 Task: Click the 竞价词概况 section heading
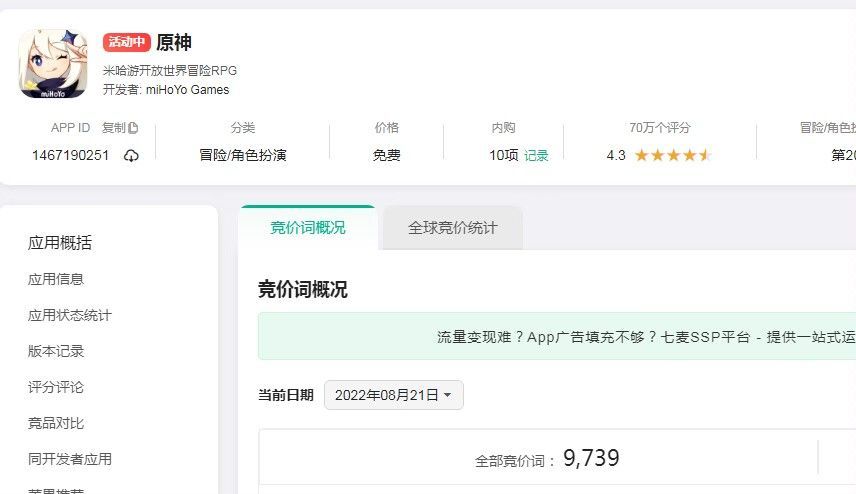point(302,289)
